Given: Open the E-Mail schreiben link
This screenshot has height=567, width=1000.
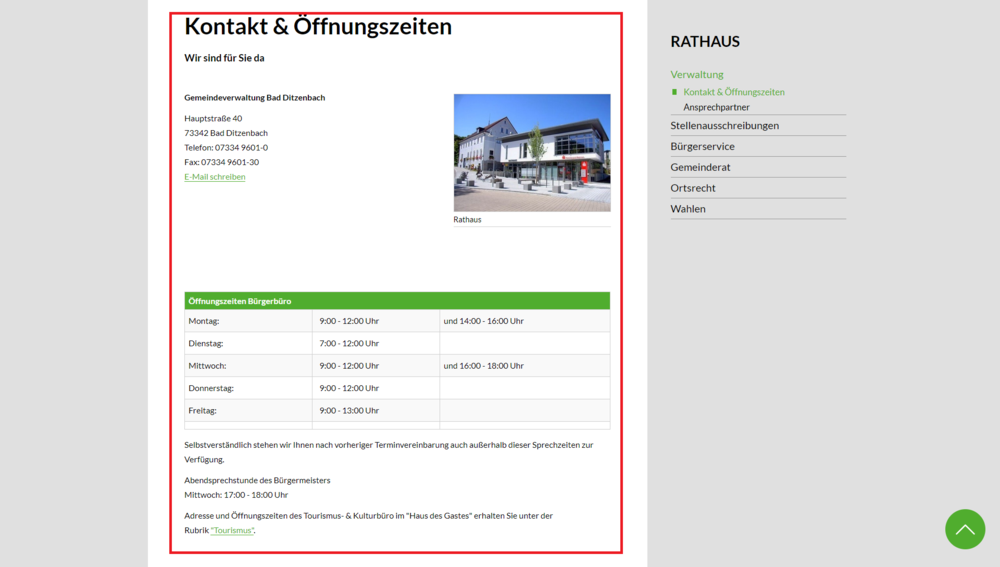Looking at the screenshot, I should click(215, 177).
